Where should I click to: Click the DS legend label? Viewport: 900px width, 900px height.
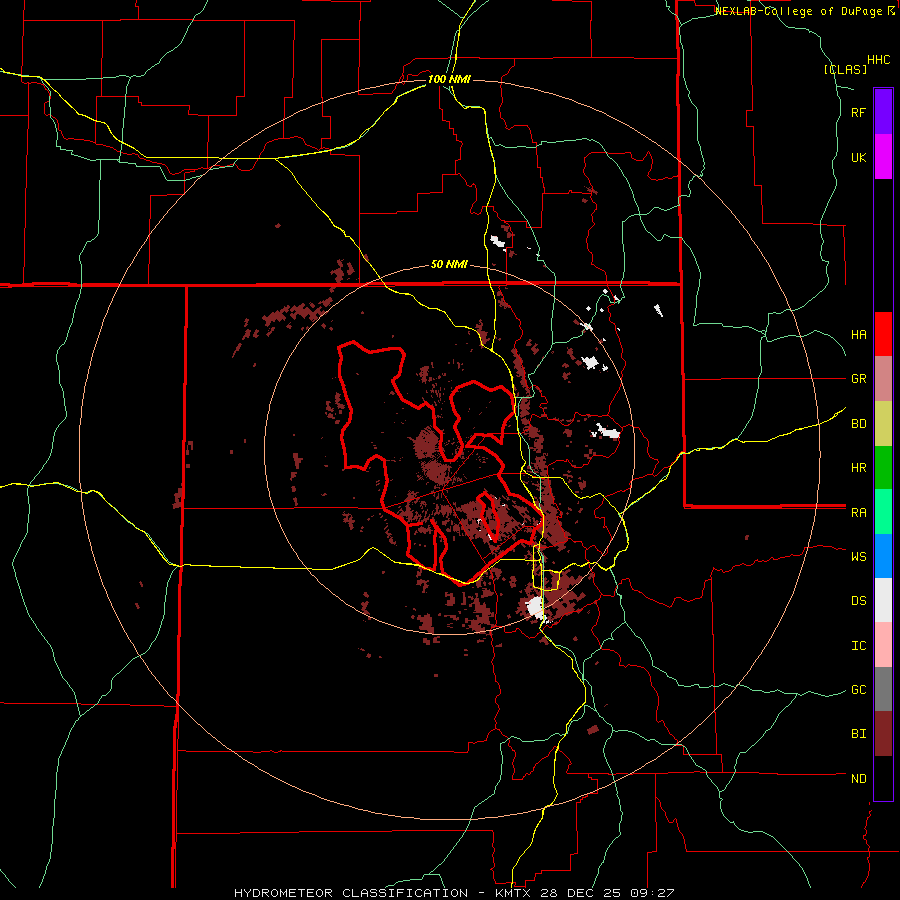click(x=858, y=601)
